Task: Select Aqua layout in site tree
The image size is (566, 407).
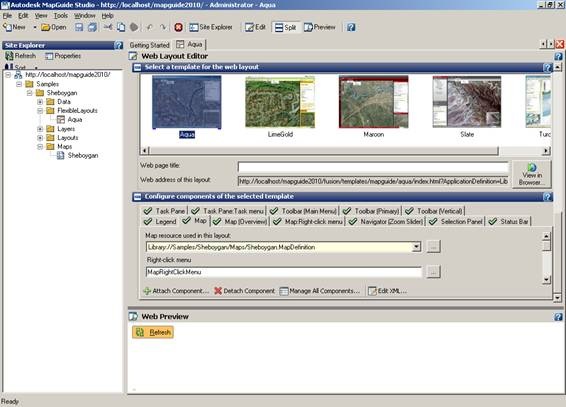Action: coord(75,119)
